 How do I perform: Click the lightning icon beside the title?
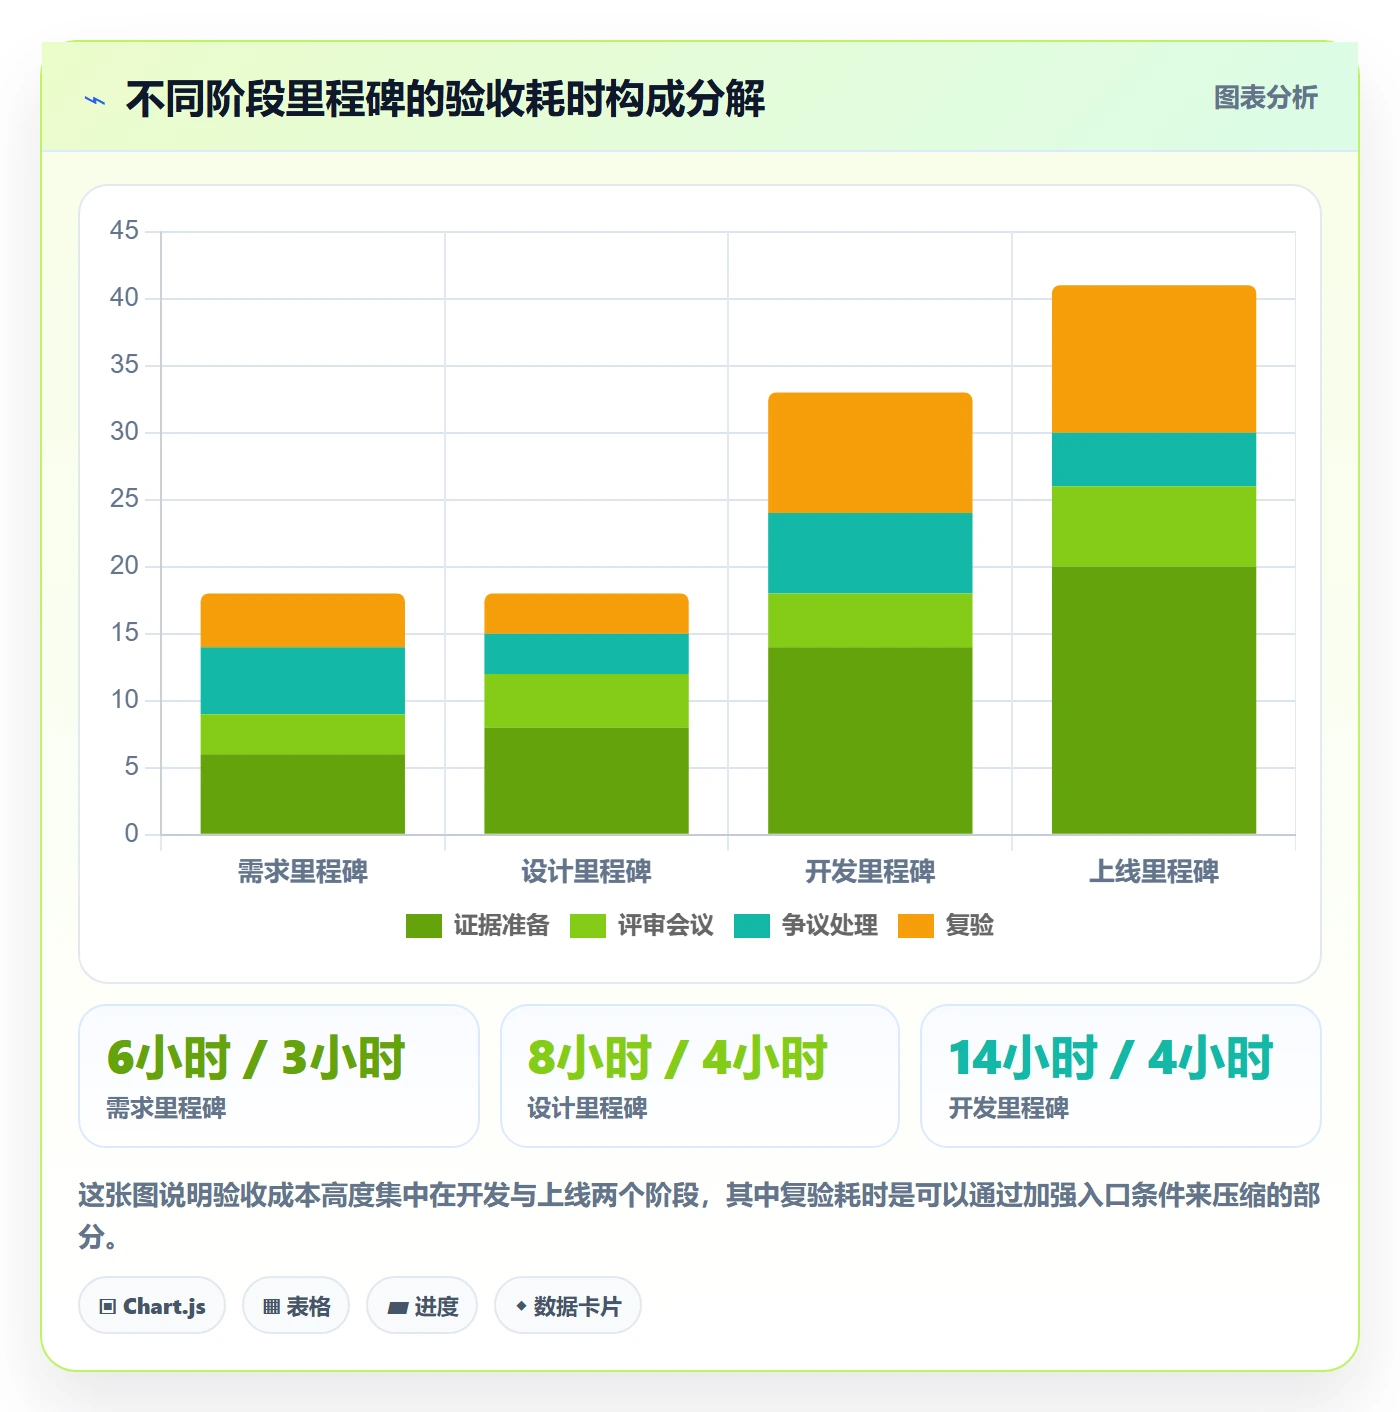point(95,100)
